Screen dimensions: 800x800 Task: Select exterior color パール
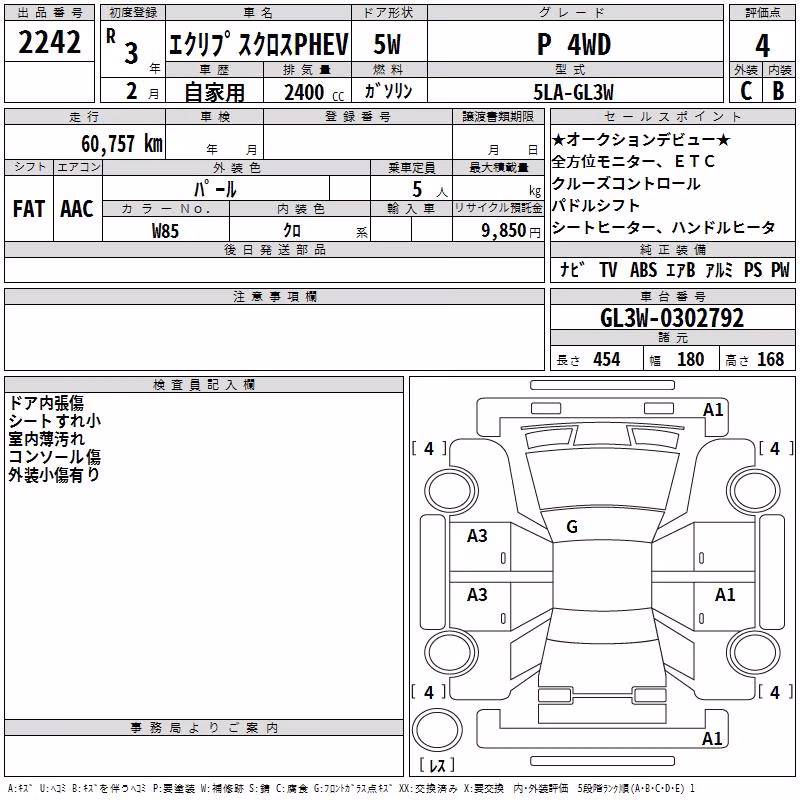215,189
